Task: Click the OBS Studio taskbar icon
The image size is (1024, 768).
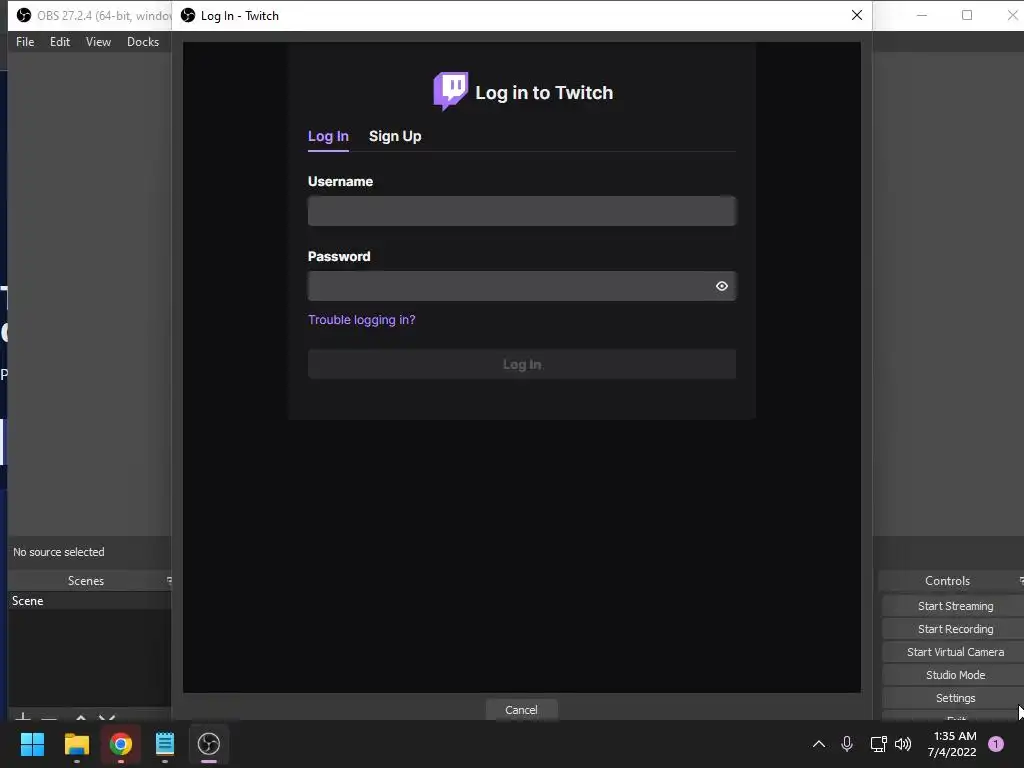Action: (209, 744)
